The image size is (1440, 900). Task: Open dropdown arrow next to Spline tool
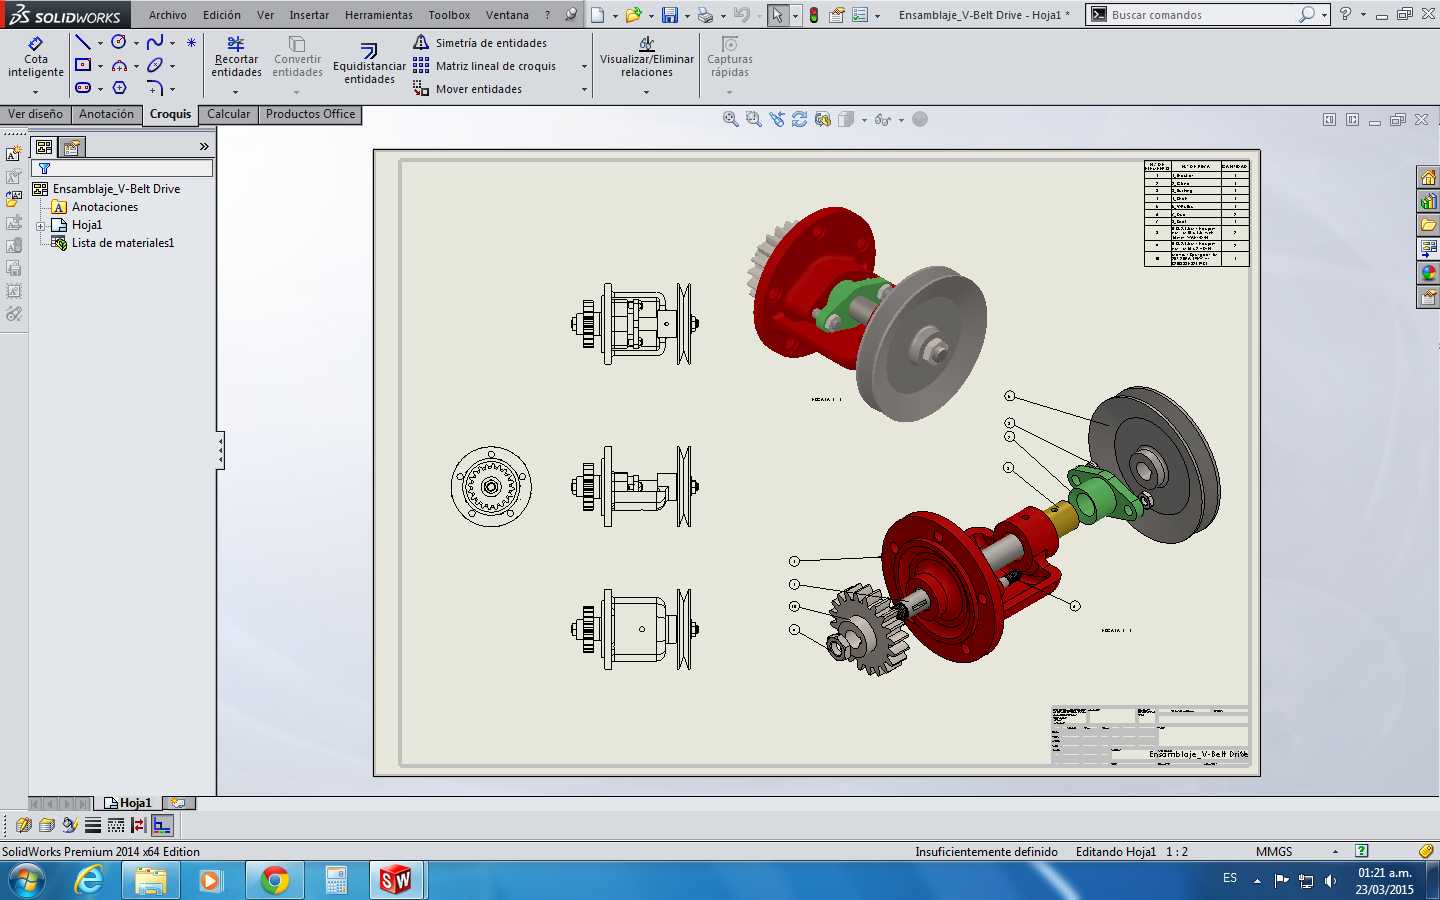[x=172, y=43]
